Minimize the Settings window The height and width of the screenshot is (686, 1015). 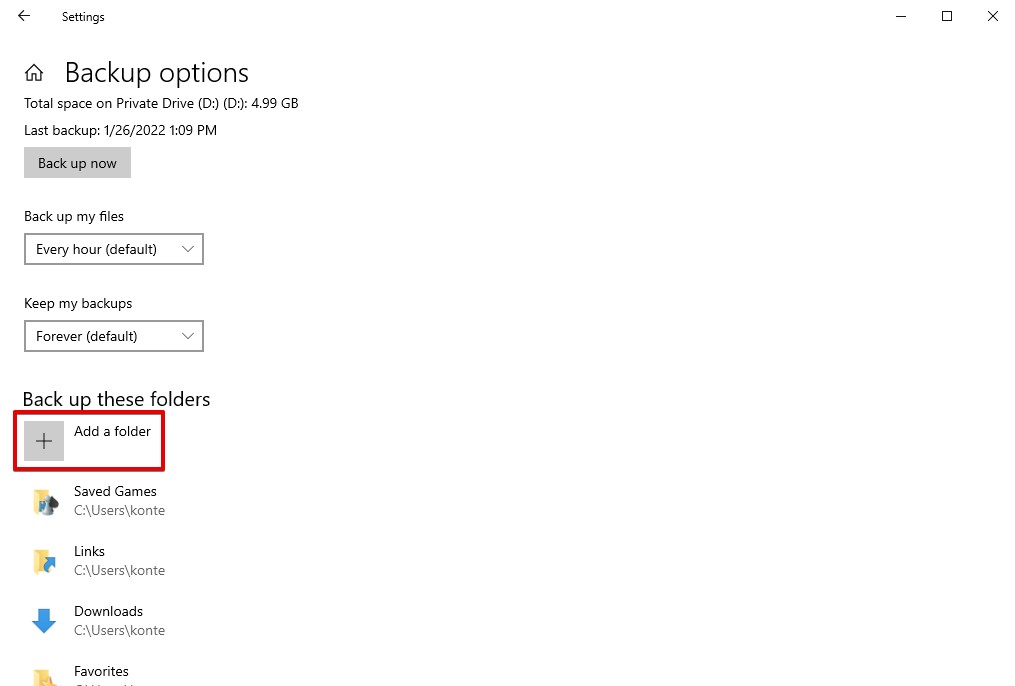pyautogui.click(x=901, y=16)
